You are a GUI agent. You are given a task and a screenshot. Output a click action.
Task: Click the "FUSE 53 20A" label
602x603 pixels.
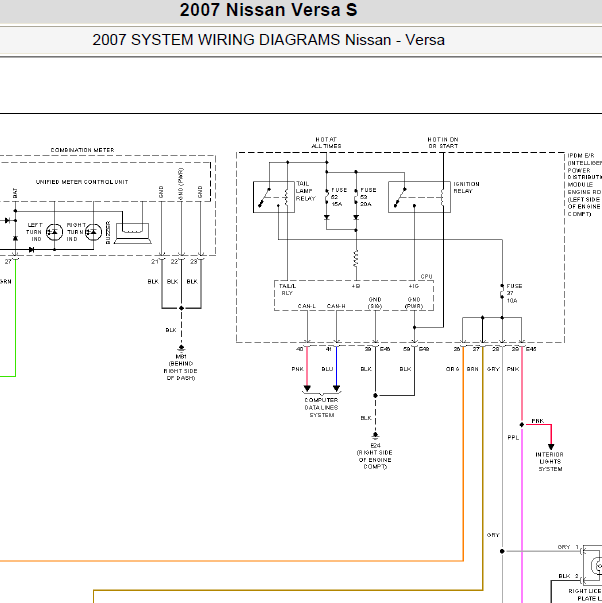point(368,197)
